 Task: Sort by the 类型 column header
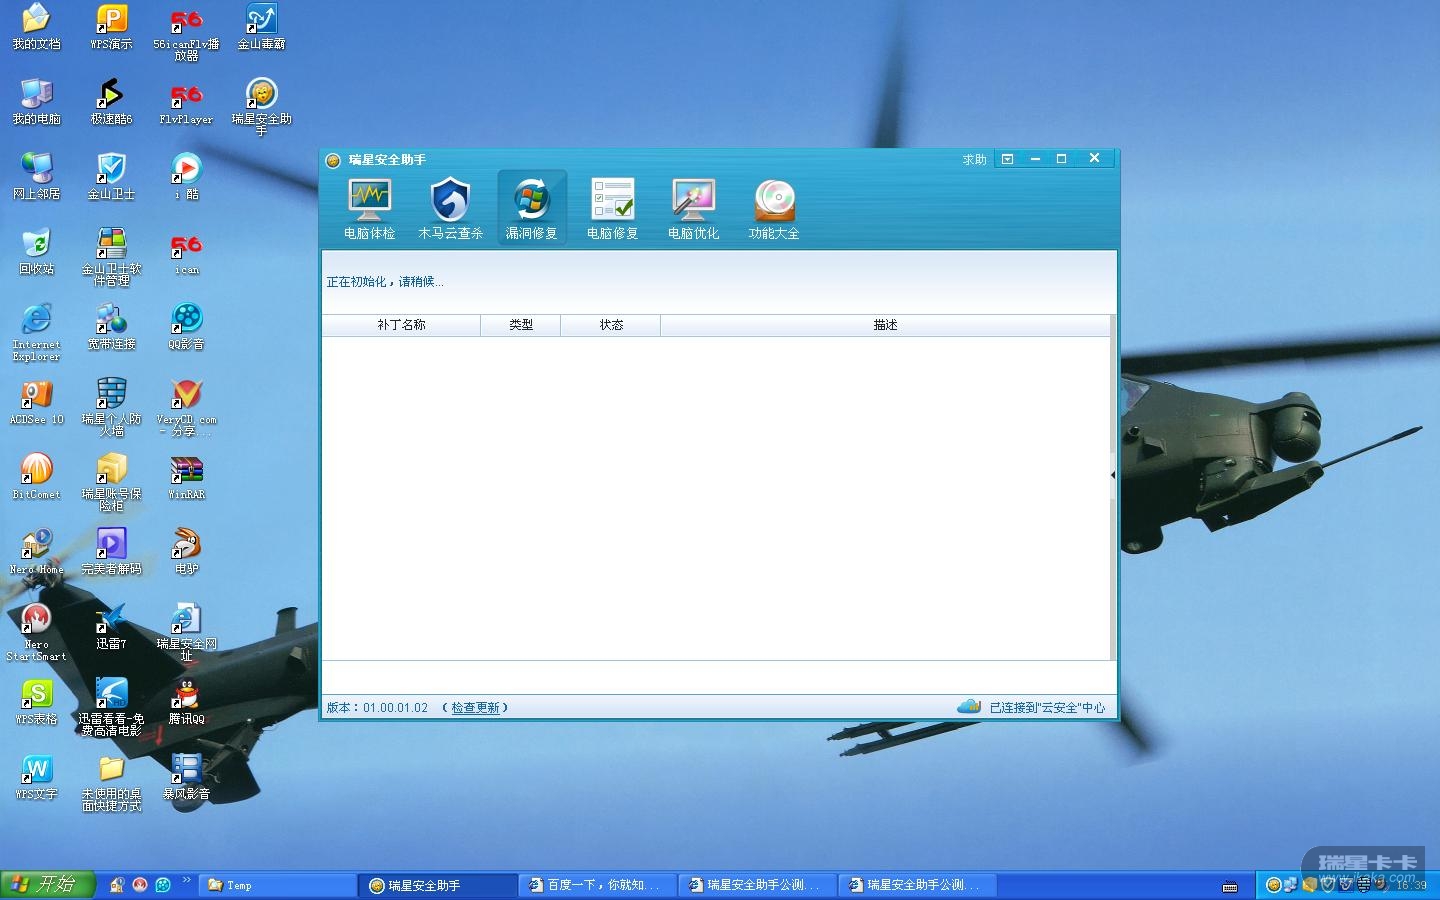pyautogui.click(x=521, y=325)
